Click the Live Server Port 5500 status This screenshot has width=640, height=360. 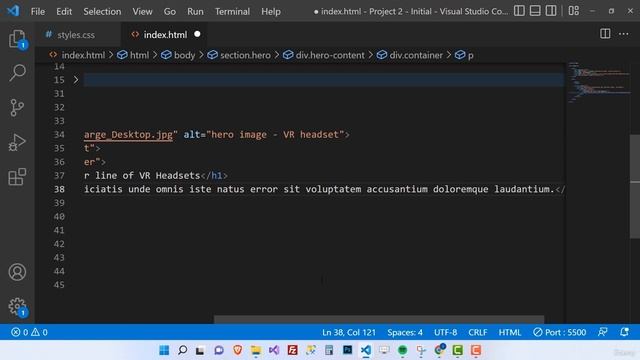(x=560, y=332)
